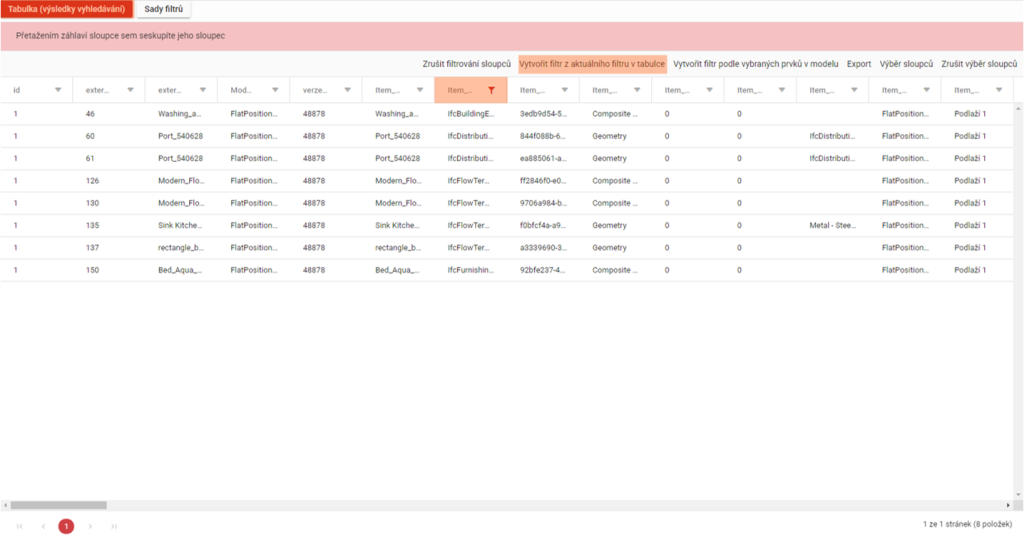Click Zrušit filtrování sloupců
Viewport: 1024px width, 538px height.
(x=466, y=64)
